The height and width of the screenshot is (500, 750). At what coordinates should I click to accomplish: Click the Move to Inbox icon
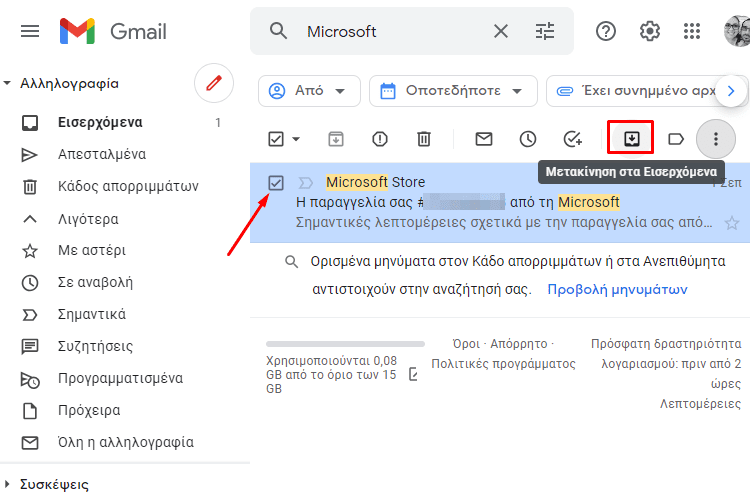[632, 139]
